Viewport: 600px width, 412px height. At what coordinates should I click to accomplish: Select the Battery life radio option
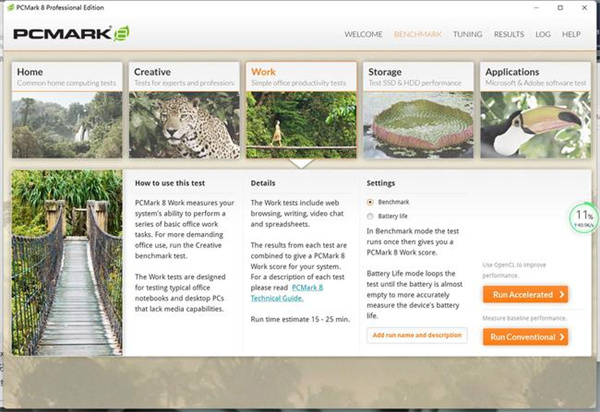370,216
